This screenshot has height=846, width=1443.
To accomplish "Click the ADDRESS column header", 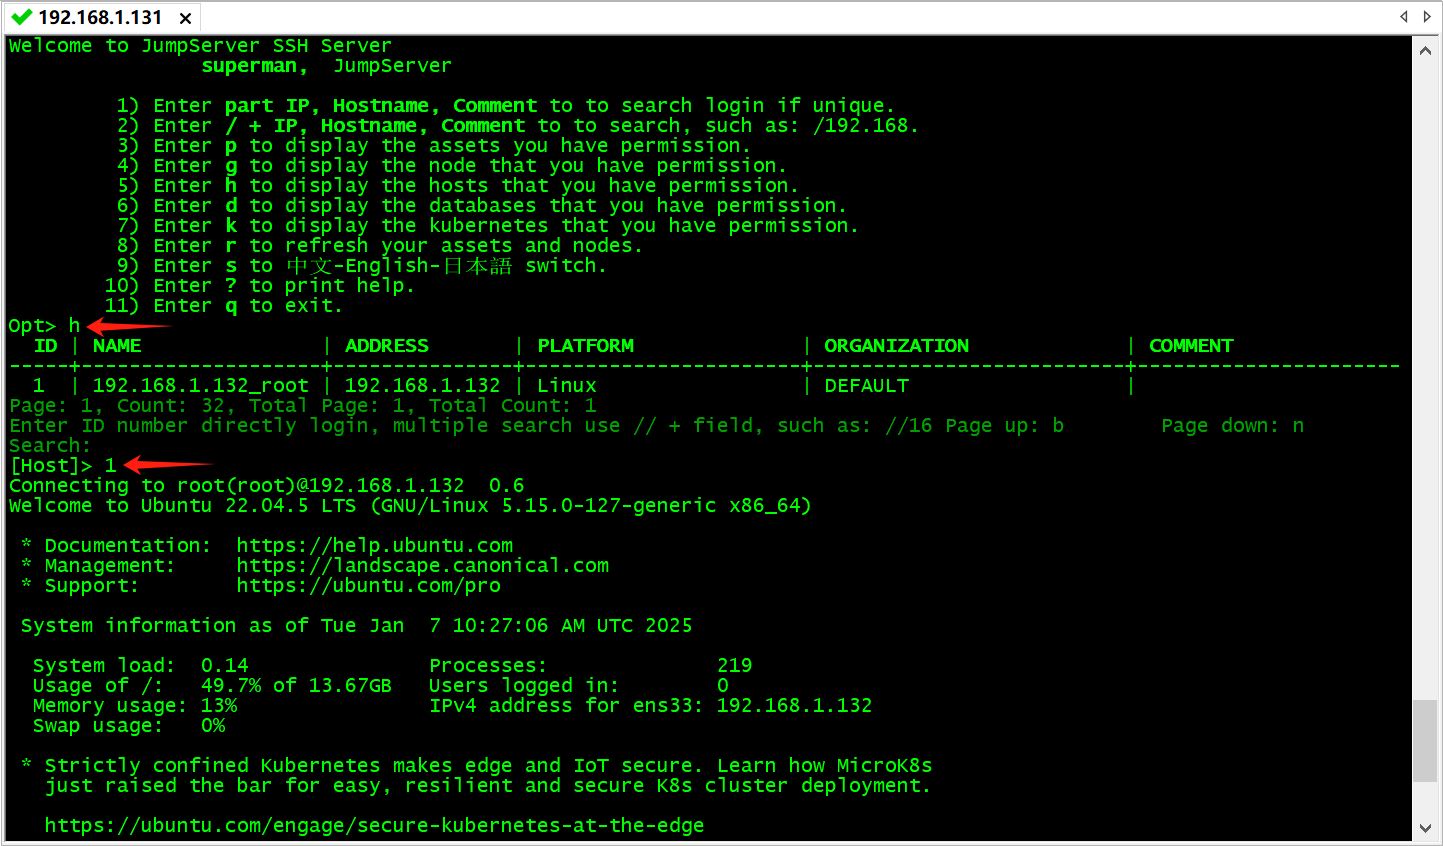I will click(x=387, y=345).
